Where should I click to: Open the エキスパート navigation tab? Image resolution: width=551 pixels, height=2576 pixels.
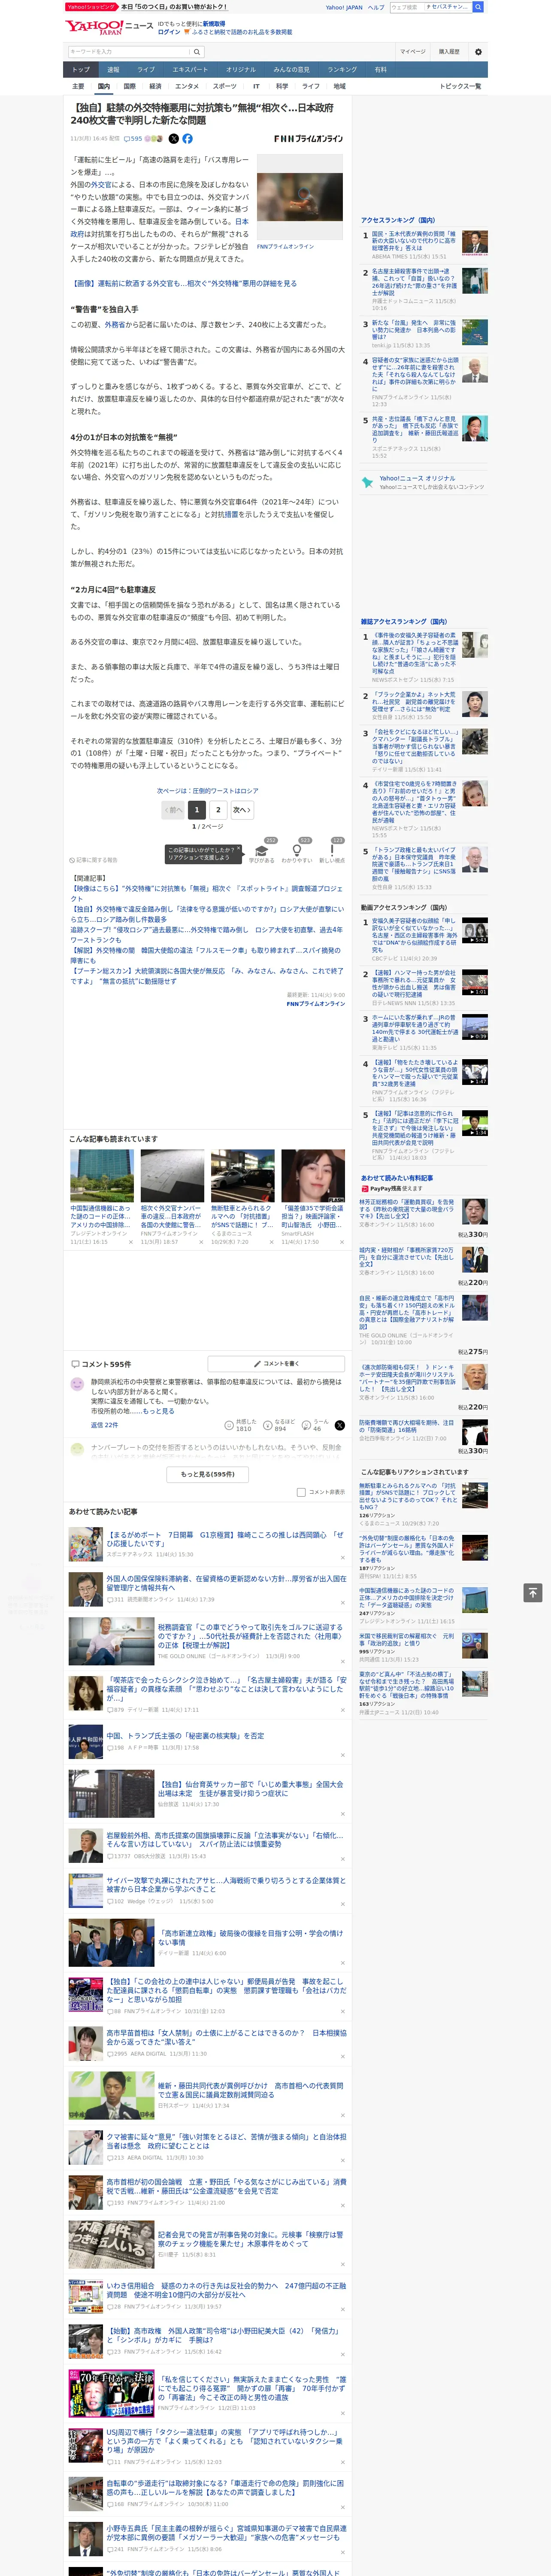point(190,70)
